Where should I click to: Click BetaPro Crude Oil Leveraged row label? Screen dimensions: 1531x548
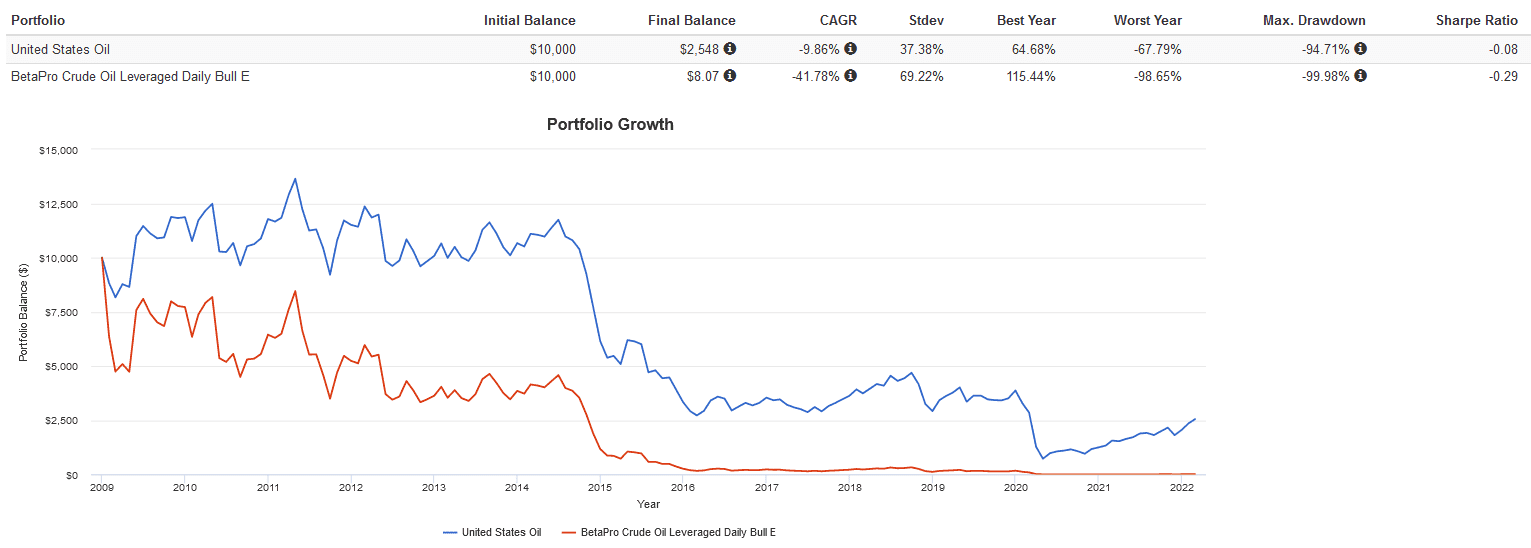[x=129, y=76]
